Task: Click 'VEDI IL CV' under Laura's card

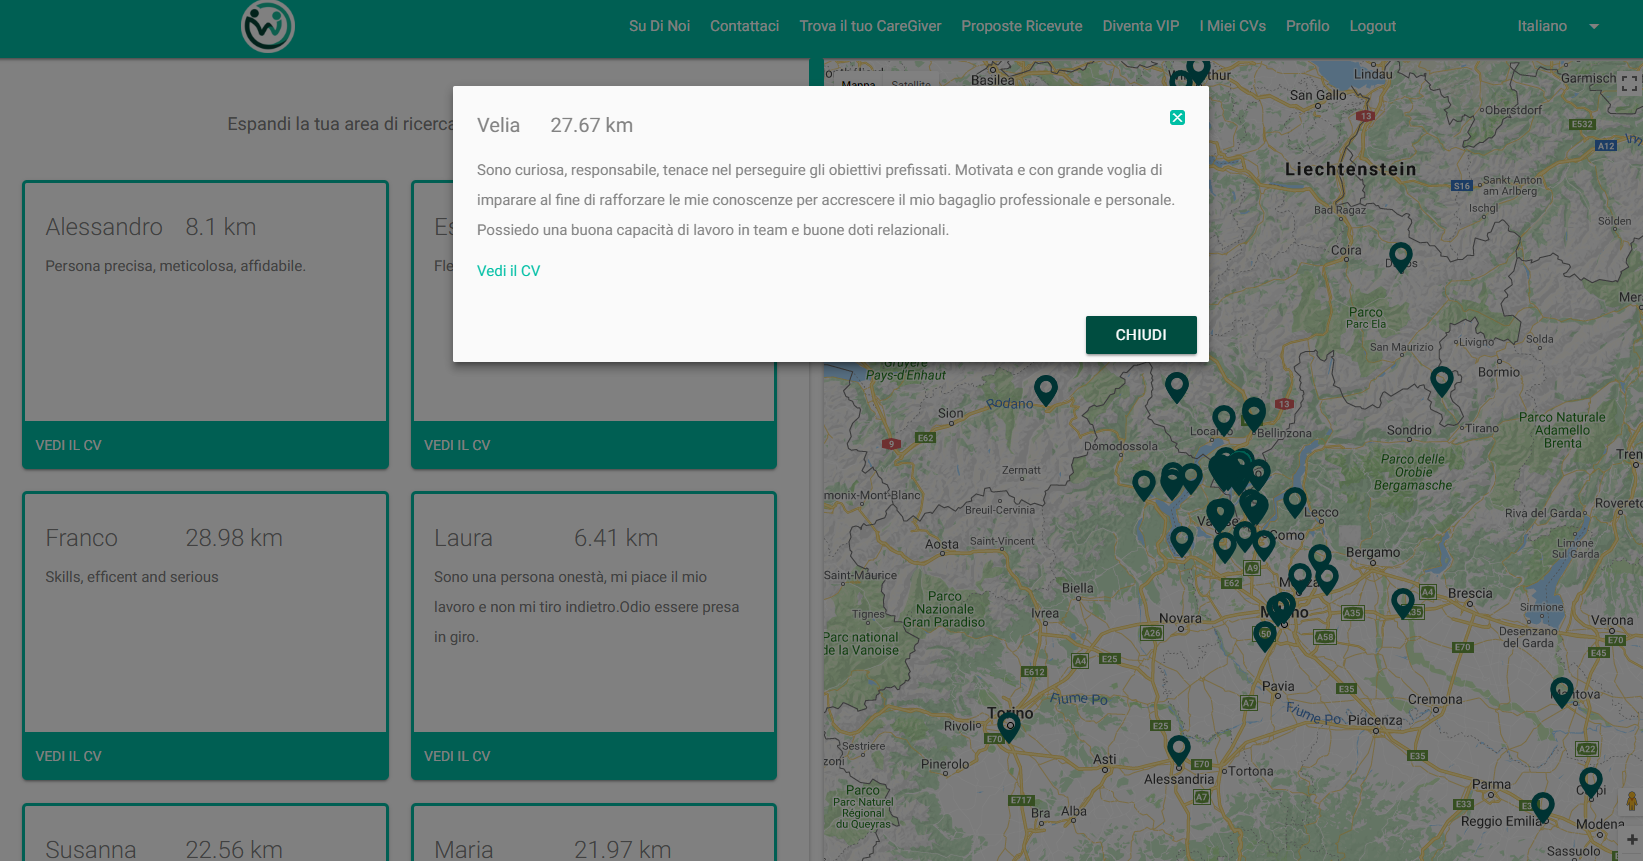Action: click(457, 756)
